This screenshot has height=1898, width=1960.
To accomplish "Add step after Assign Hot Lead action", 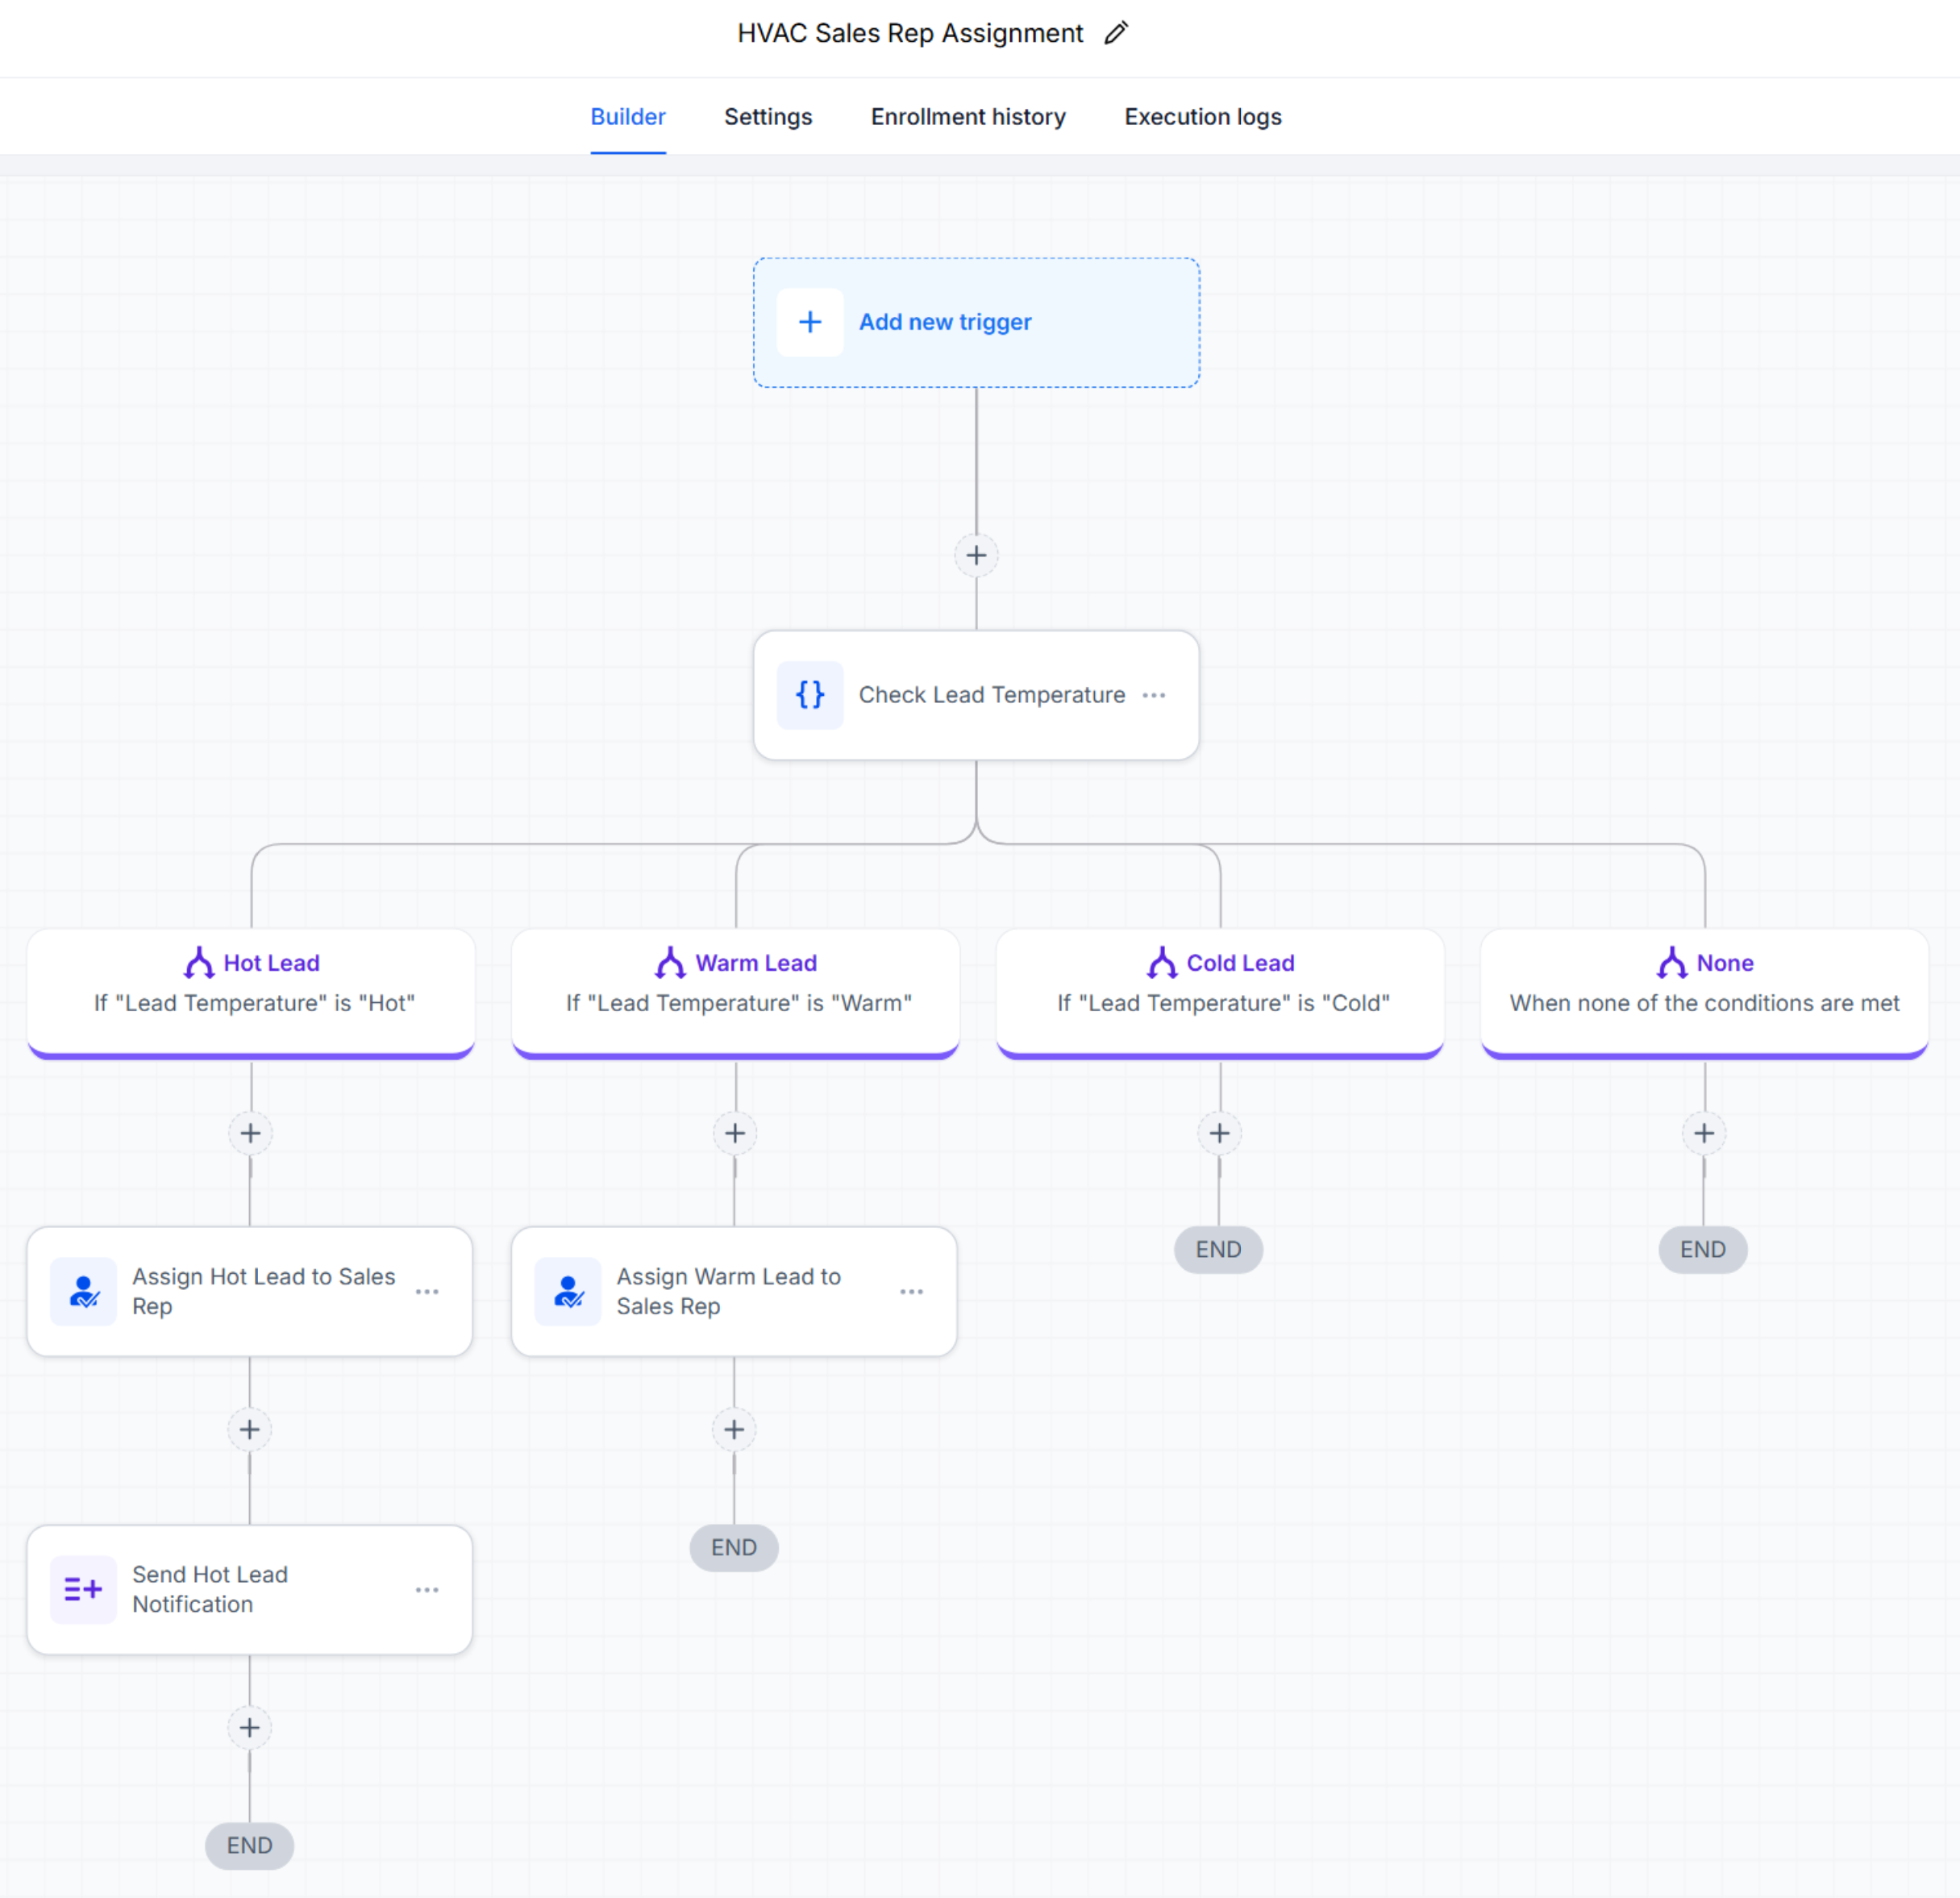I will tap(250, 1430).
